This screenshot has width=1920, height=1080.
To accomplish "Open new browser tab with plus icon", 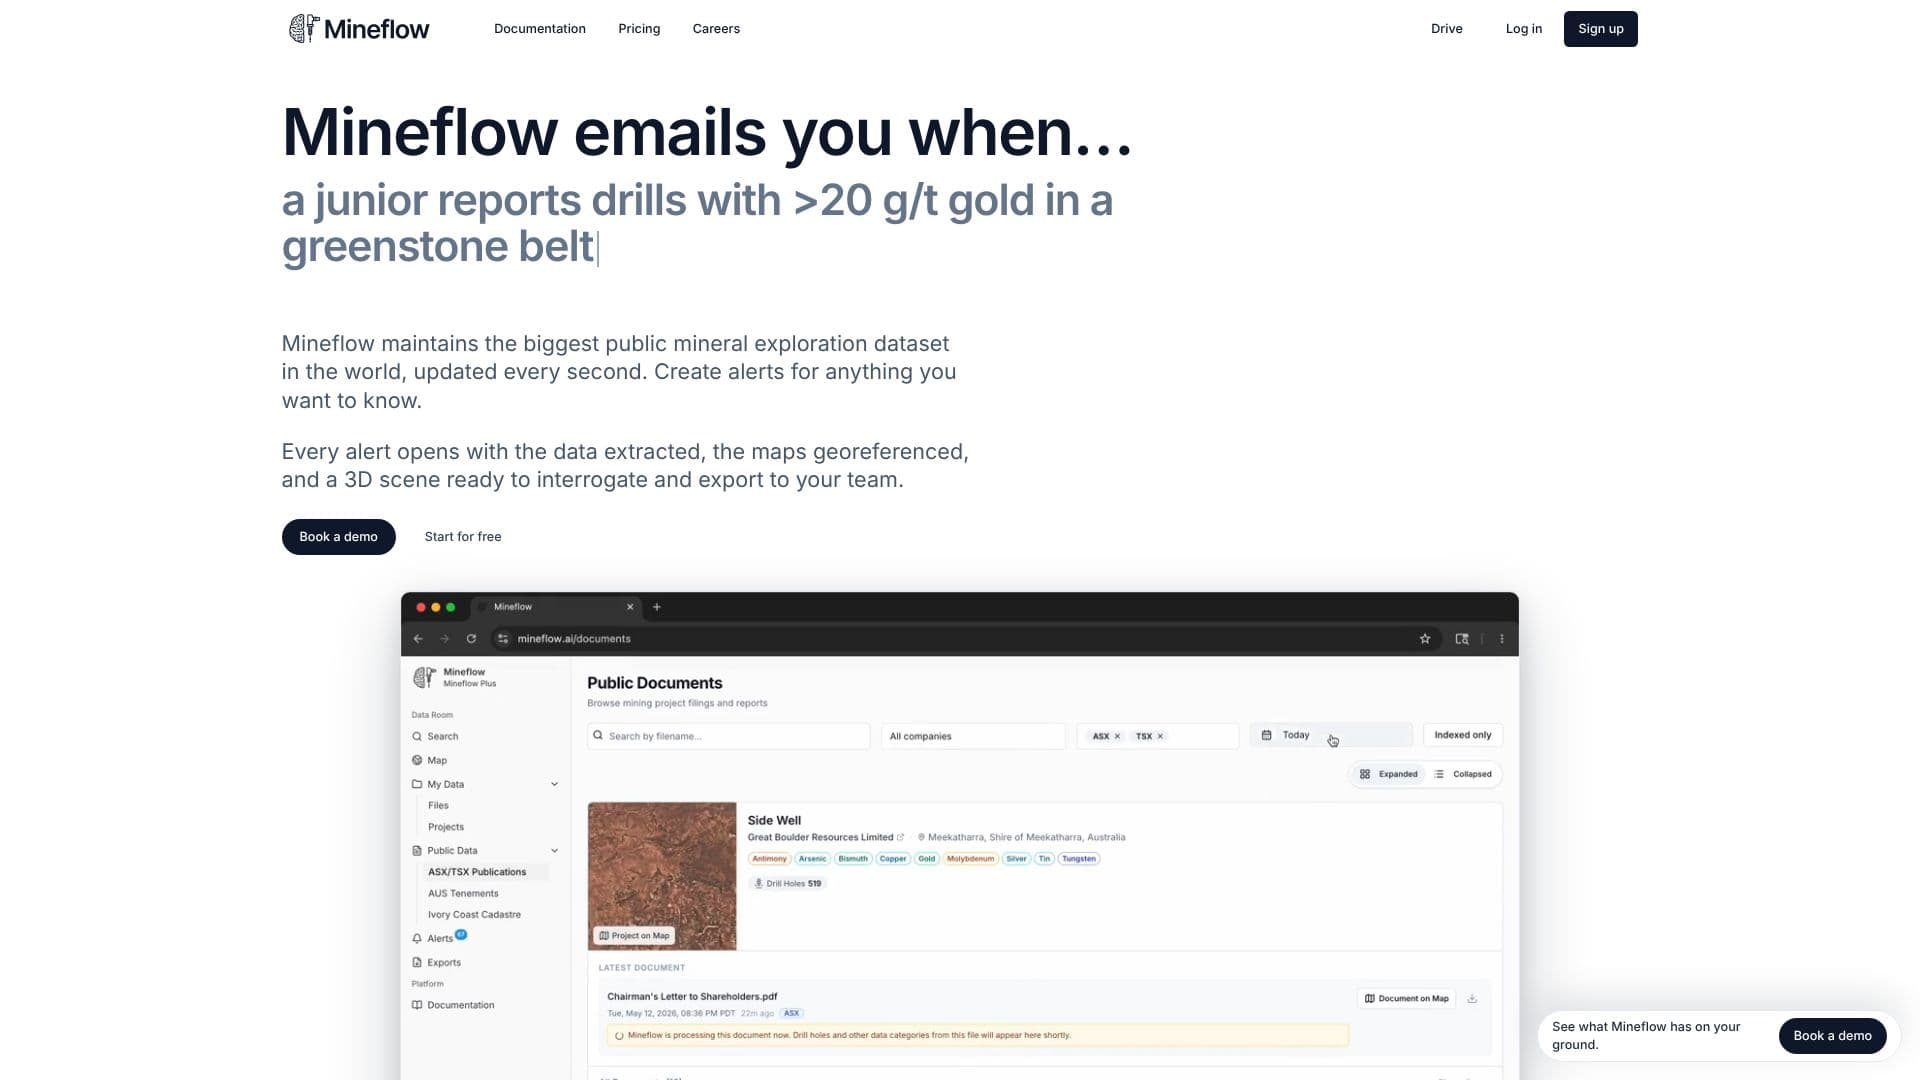I will tap(657, 607).
